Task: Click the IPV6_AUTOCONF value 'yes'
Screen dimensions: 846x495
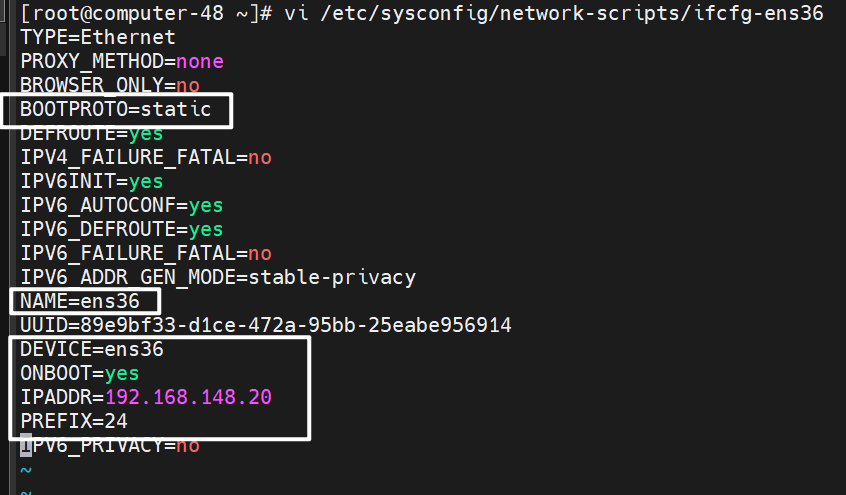Action: [206, 205]
